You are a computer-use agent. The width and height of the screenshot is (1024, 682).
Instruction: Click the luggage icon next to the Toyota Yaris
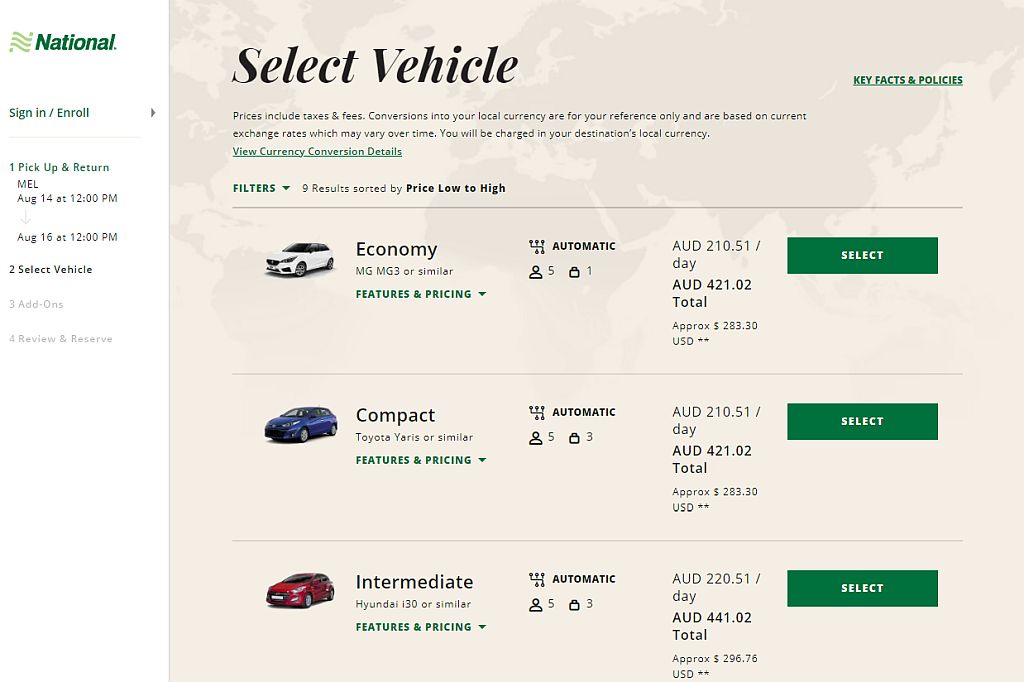click(x=575, y=437)
